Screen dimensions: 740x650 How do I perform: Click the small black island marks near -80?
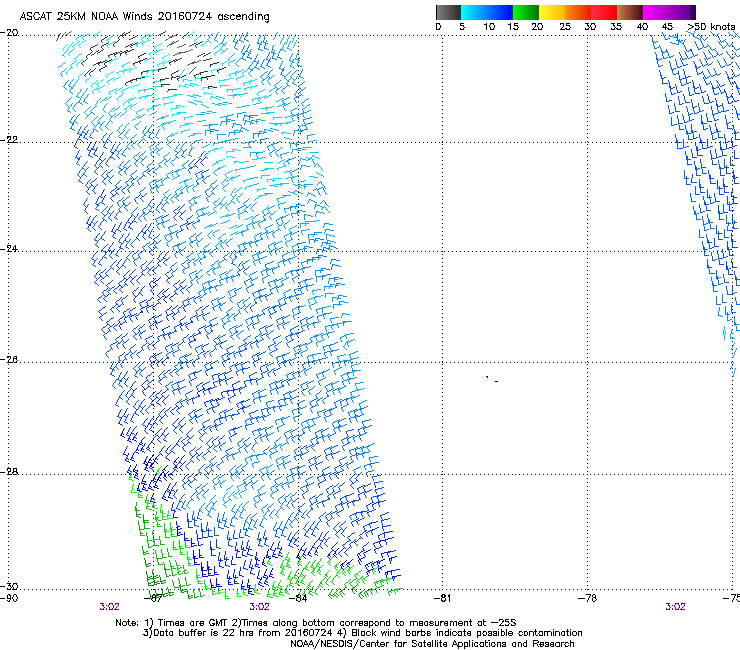click(x=492, y=379)
